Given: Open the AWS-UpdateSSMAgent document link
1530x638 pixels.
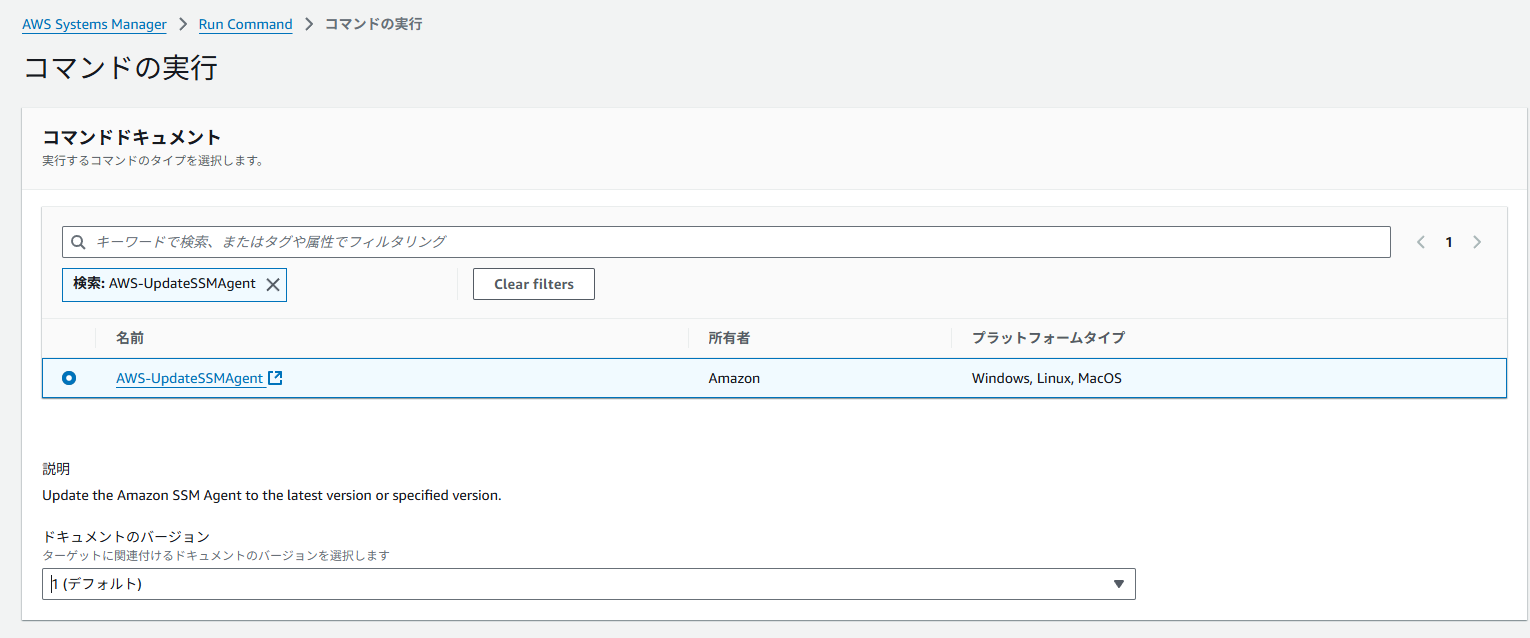Looking at the screenshot, I should pyautogui.click(x=190, y=378).
